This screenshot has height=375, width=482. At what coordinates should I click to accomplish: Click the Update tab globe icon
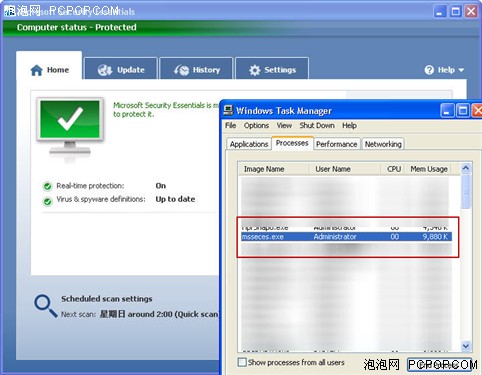click(x=105, y=70)
